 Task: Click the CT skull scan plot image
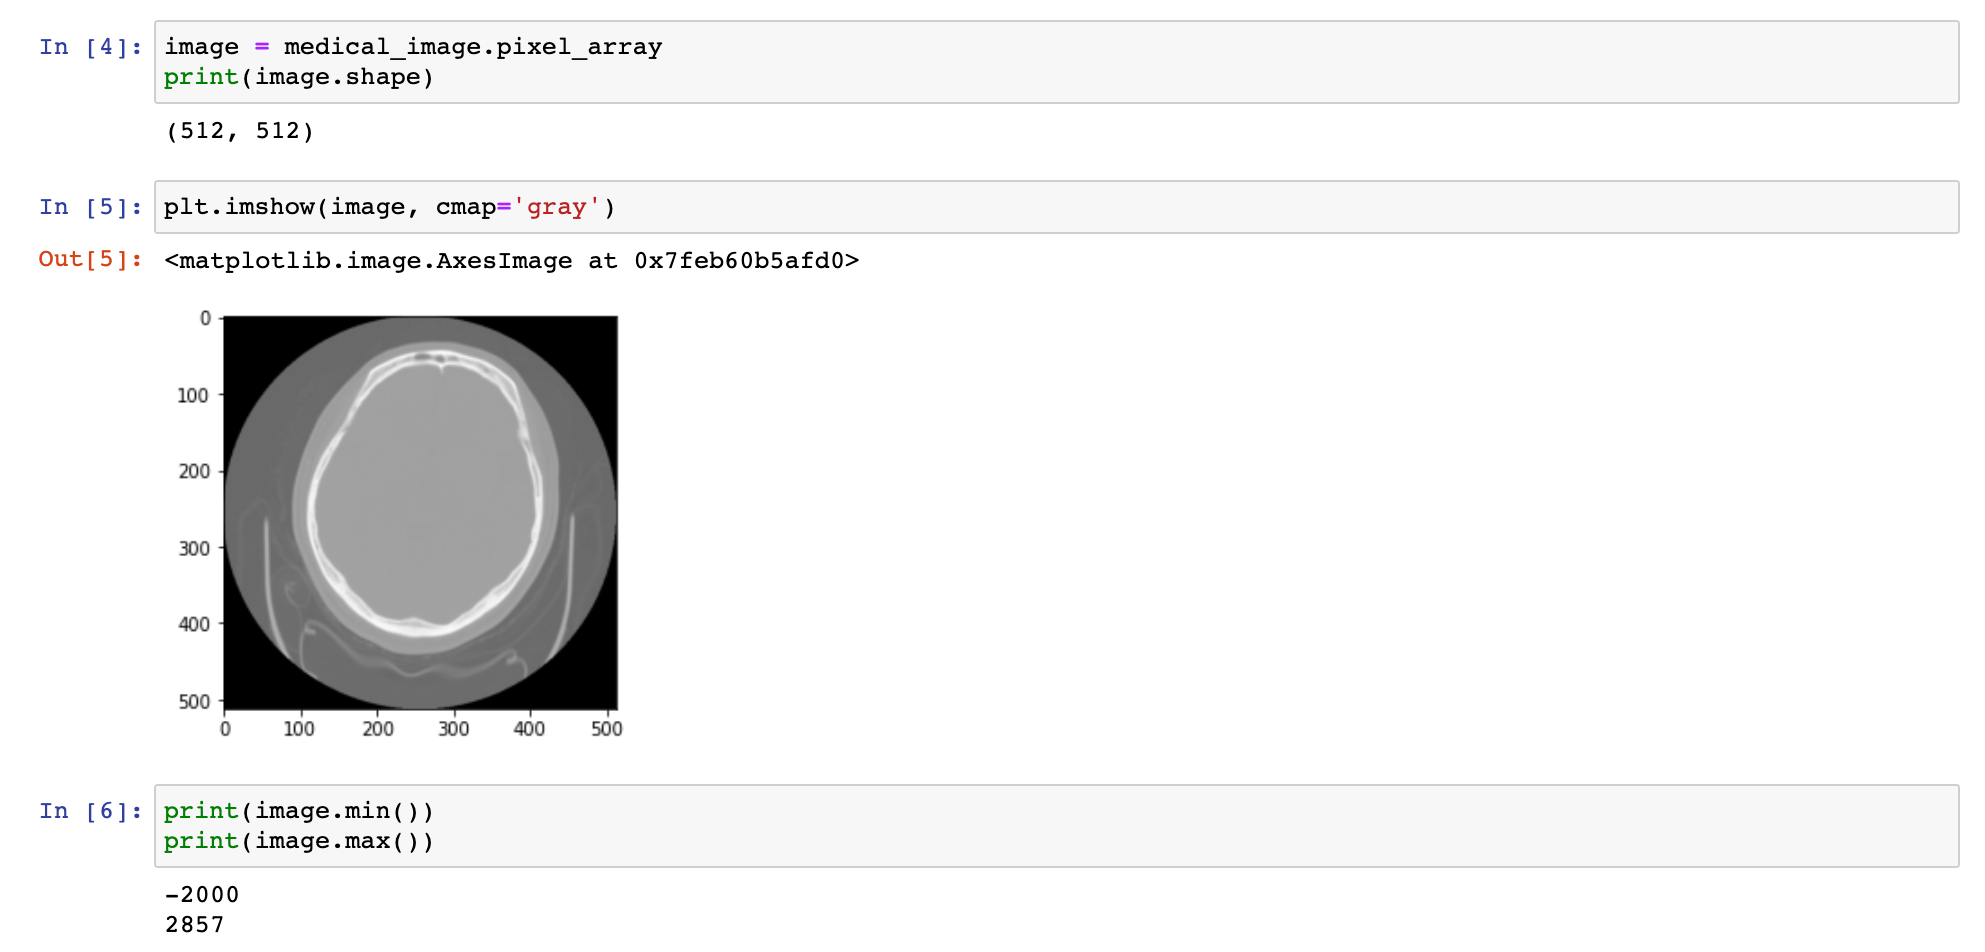pos(420,513)
